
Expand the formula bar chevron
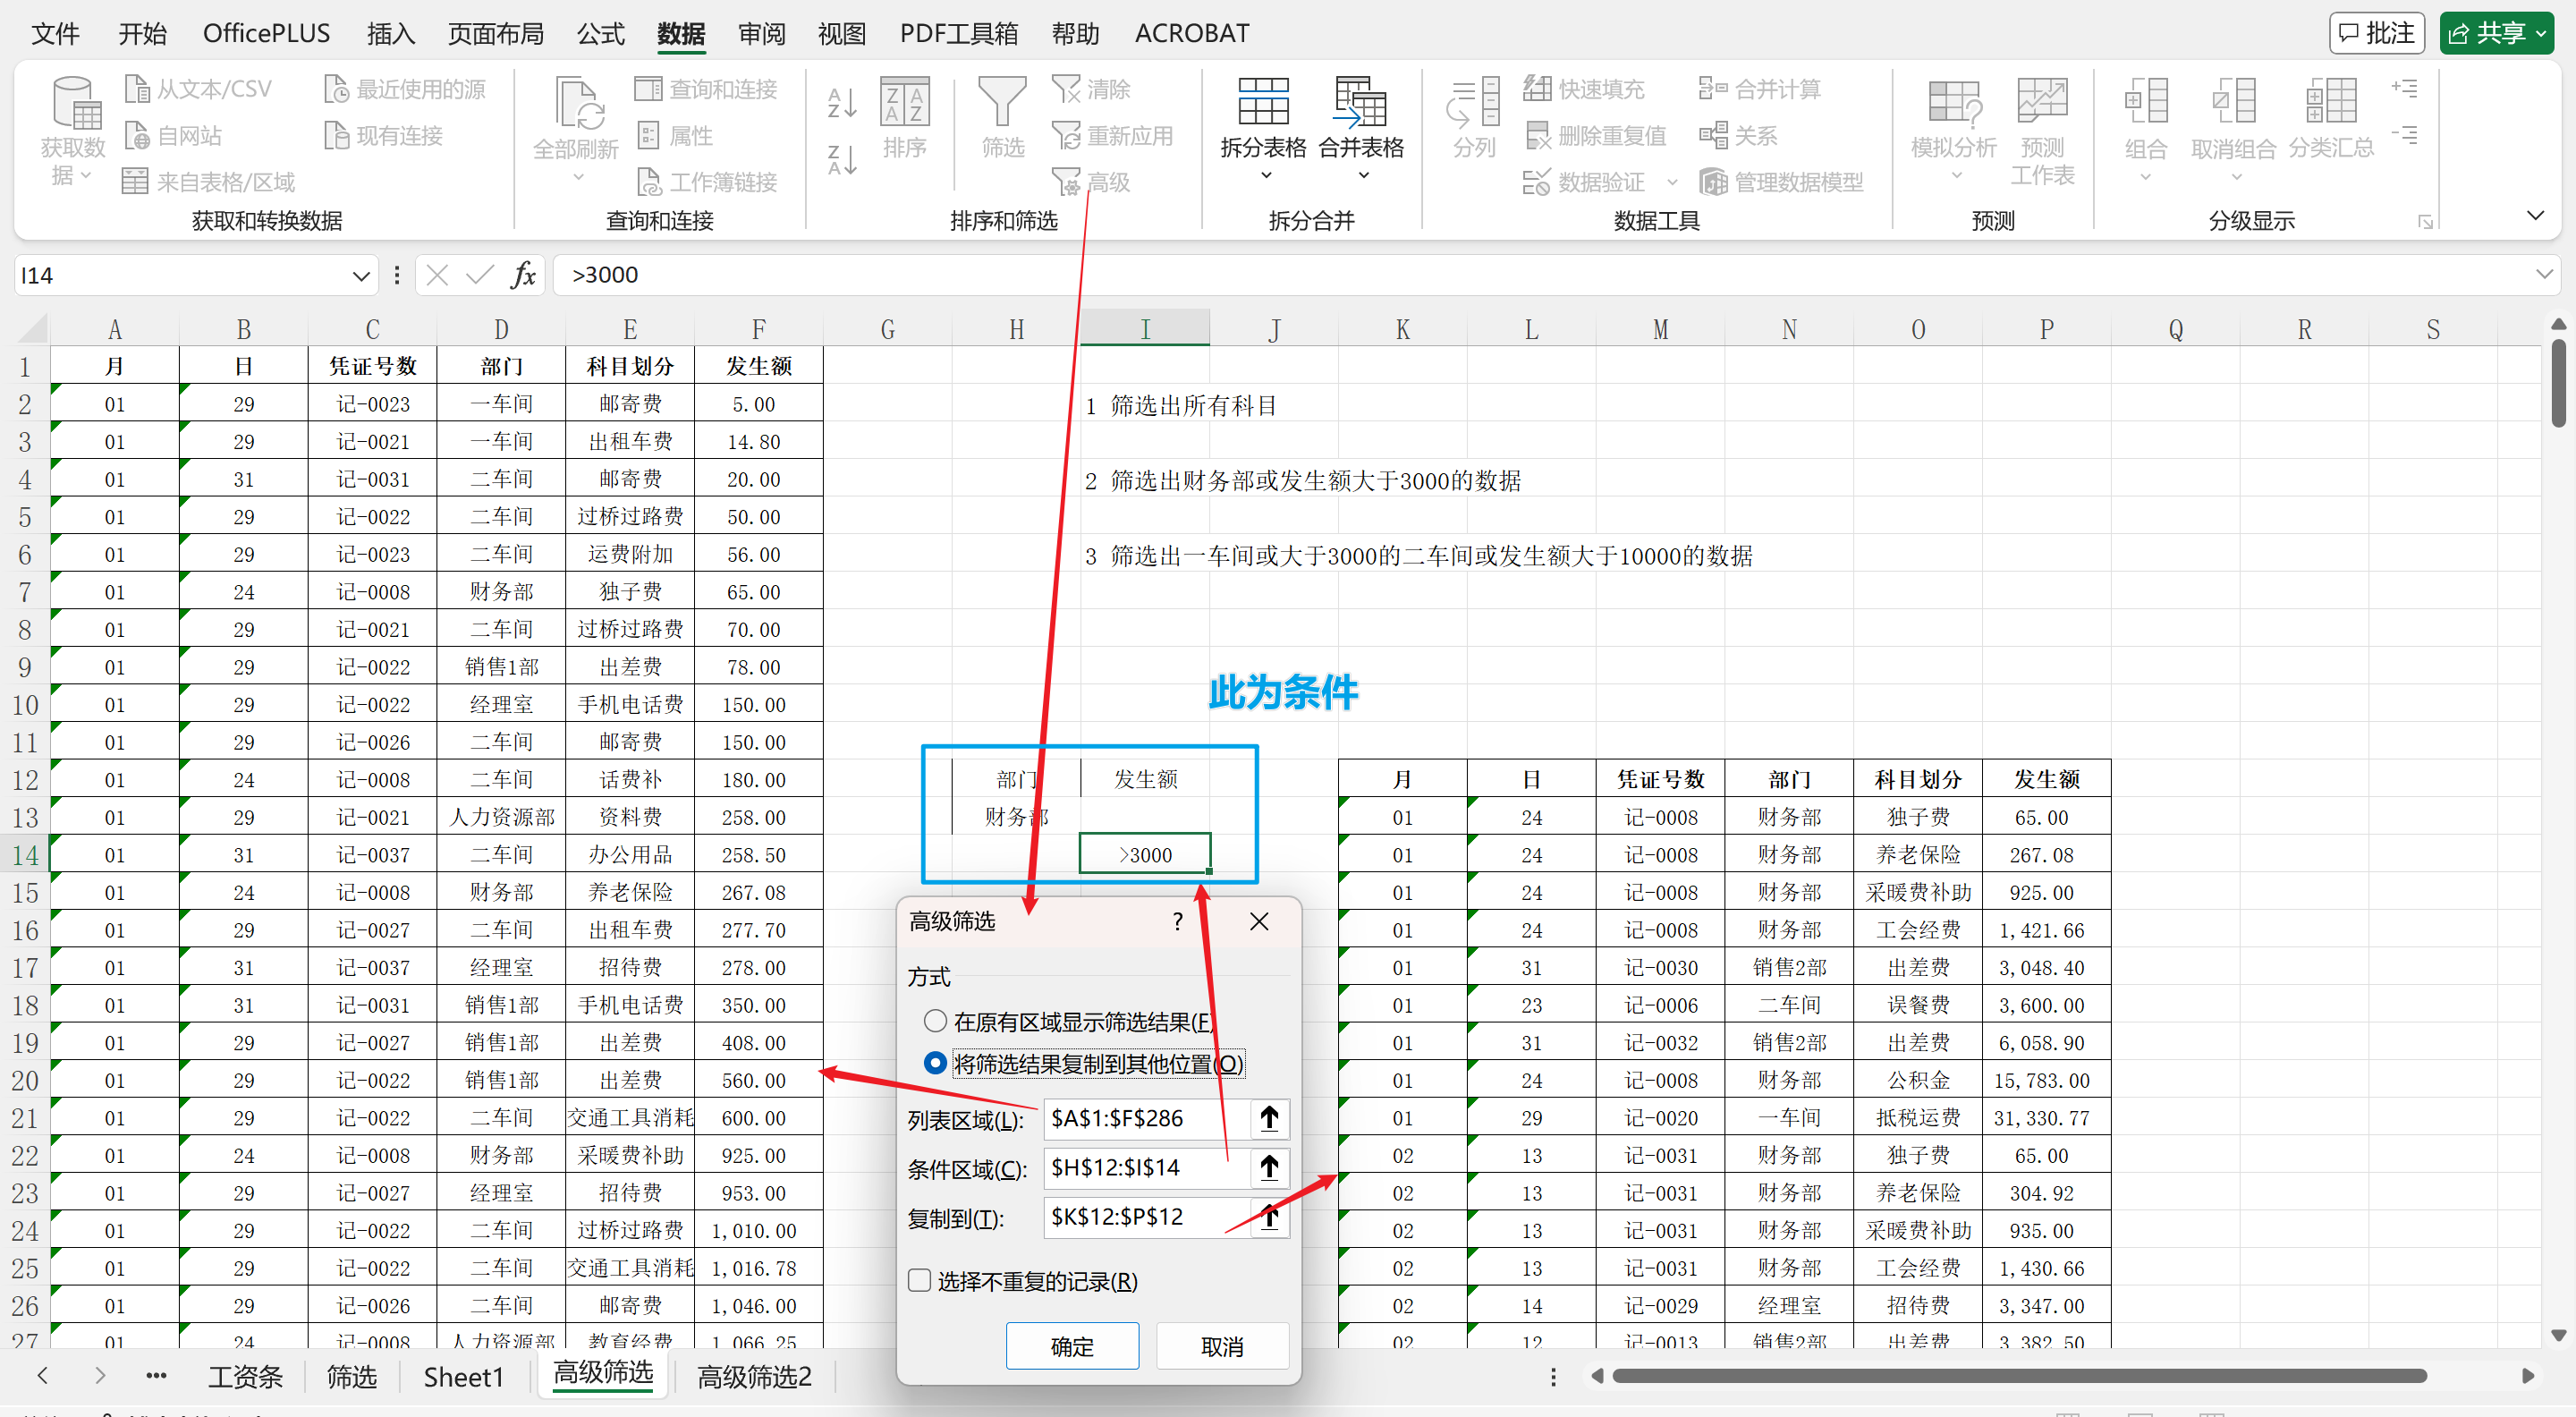tap(2544, 275)
